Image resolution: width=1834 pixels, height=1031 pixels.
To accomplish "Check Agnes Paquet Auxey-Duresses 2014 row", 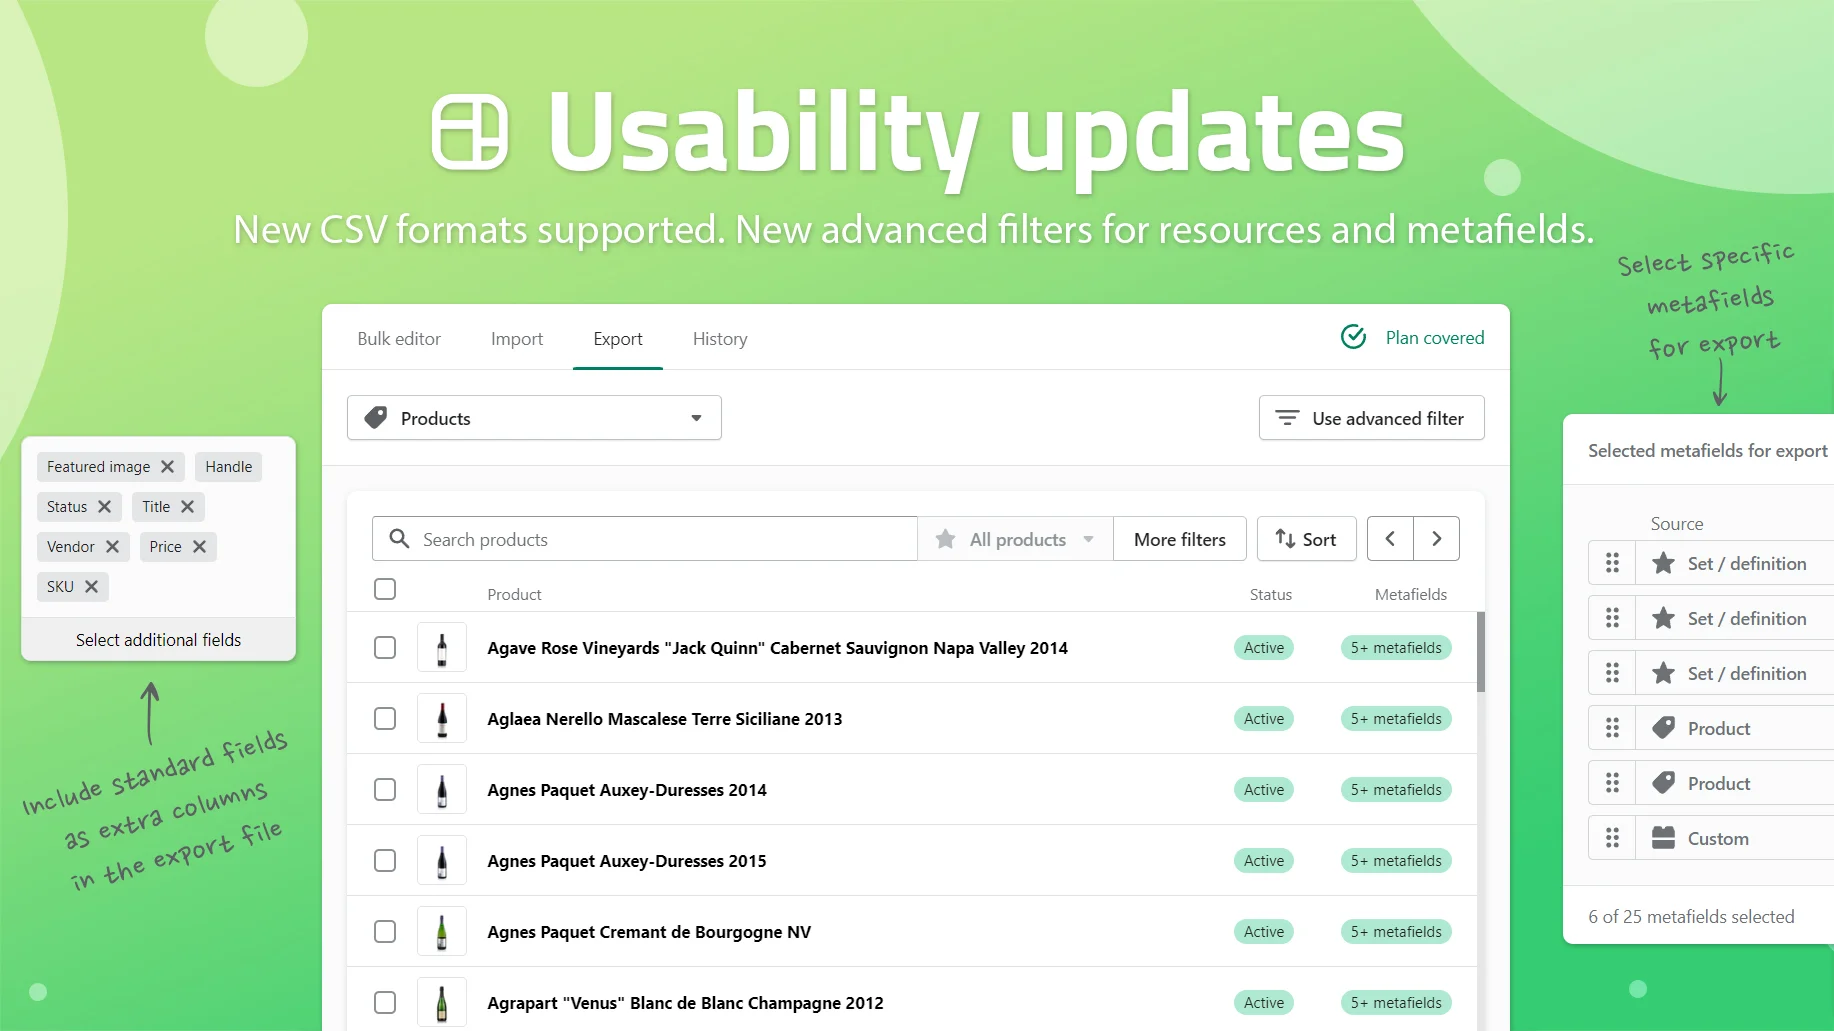I will 385,789.
